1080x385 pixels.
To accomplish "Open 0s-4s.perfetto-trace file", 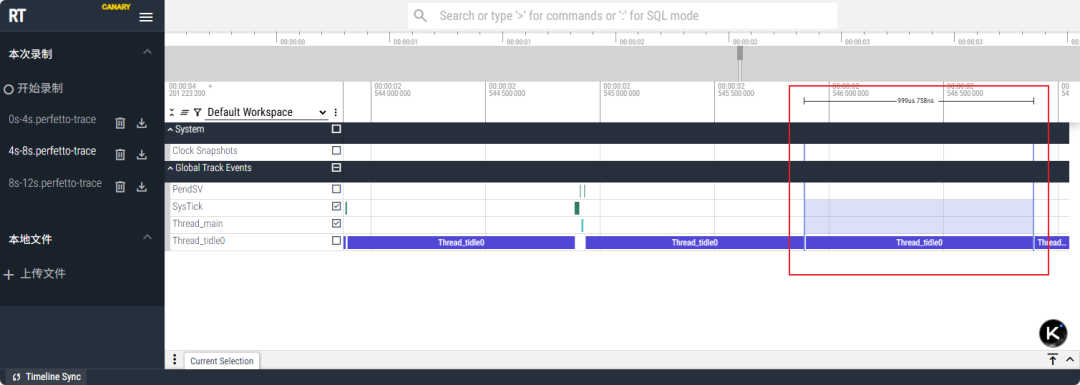I will click(x=52, y=119).
